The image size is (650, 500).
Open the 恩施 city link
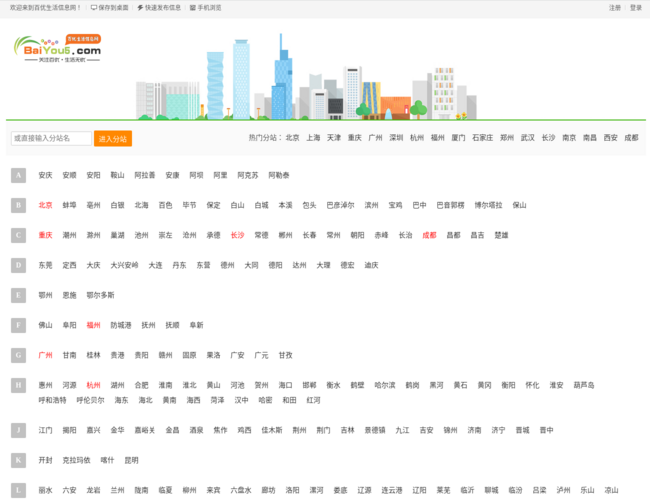click(69, 295)
